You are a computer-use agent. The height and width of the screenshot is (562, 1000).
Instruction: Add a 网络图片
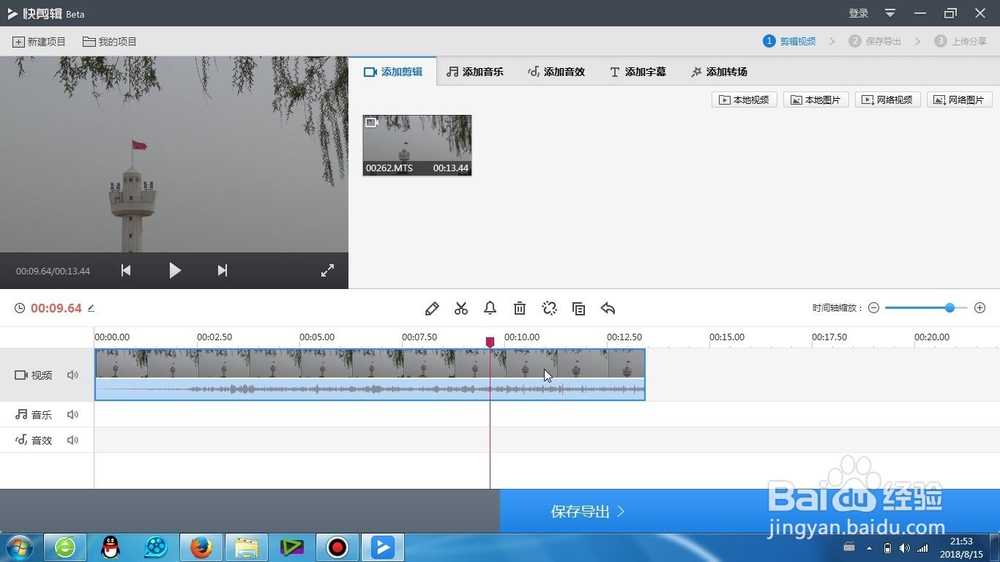click(x=959, y=100)
